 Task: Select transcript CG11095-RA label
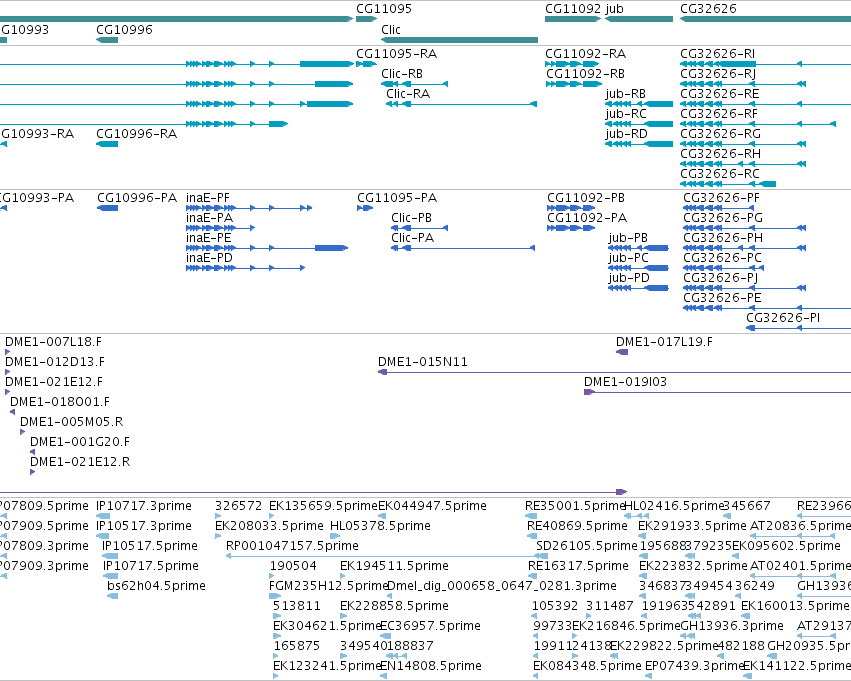coord(397,54)
